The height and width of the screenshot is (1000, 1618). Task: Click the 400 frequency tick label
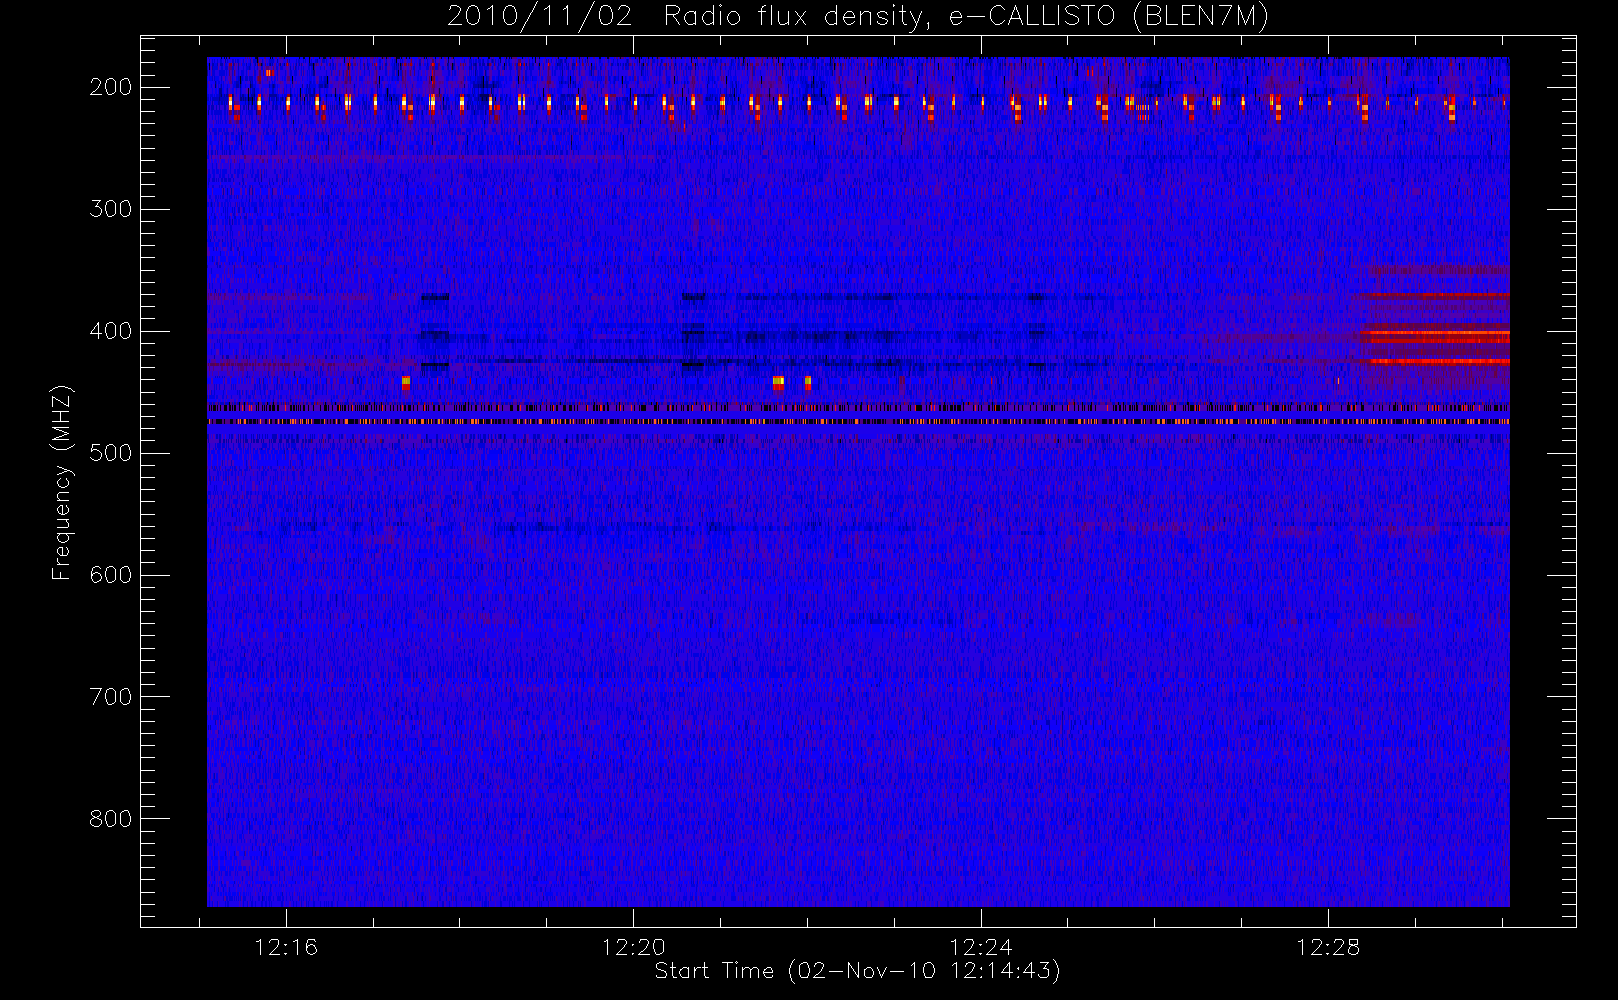(110, 331)
